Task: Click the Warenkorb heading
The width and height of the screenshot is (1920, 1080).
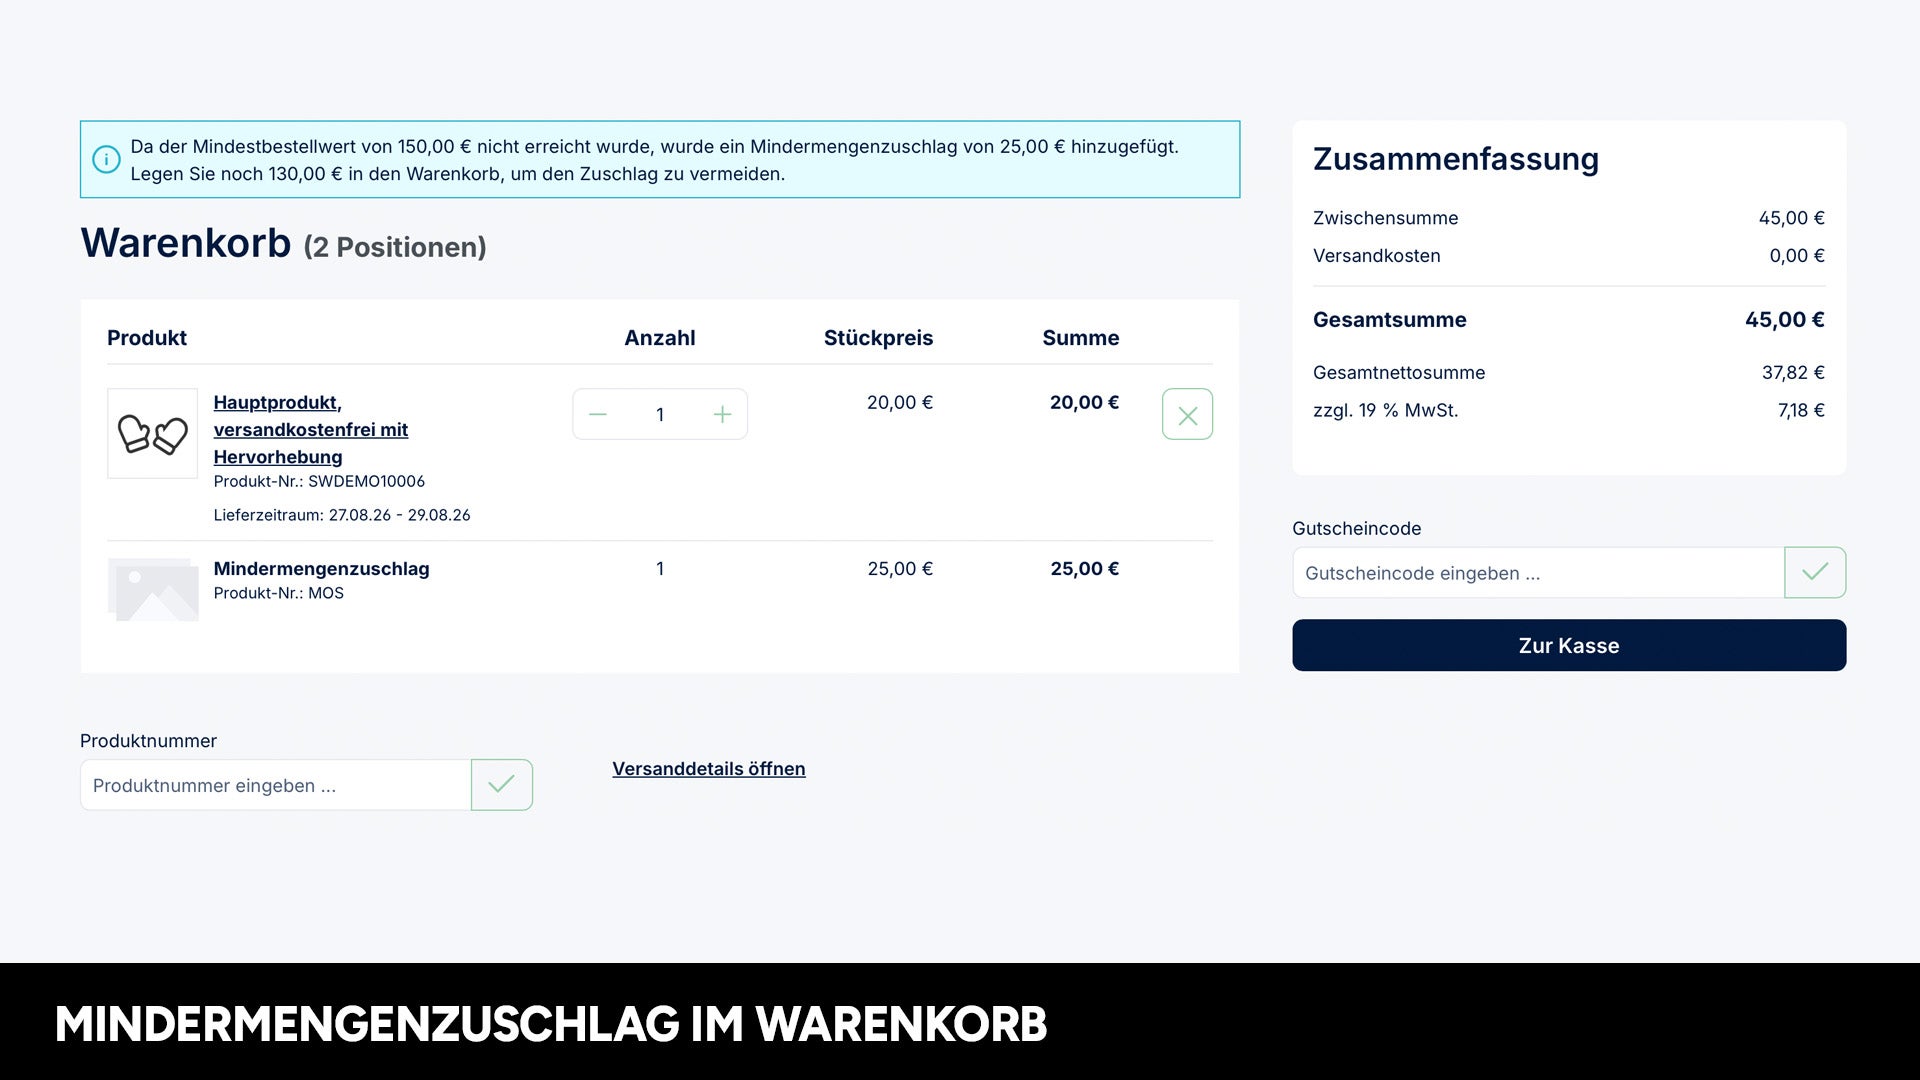Action: point(186,243)
